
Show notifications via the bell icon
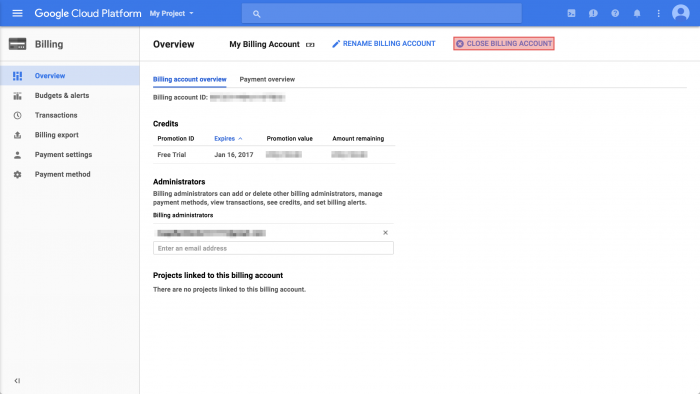637,13
